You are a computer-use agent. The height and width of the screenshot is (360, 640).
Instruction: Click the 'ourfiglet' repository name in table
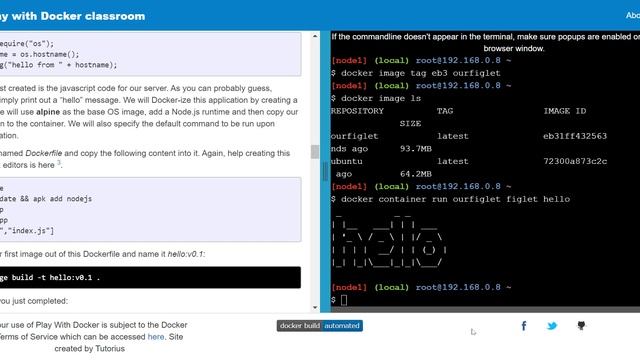tap(355, 136)
